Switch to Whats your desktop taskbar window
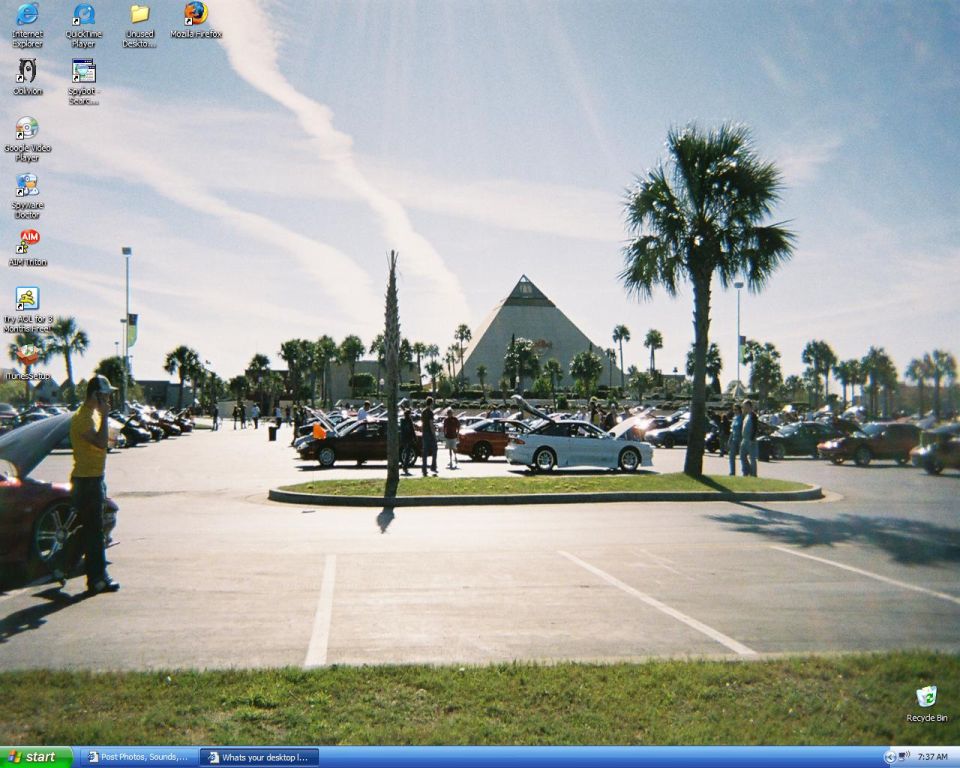 (x=260, y=758)
